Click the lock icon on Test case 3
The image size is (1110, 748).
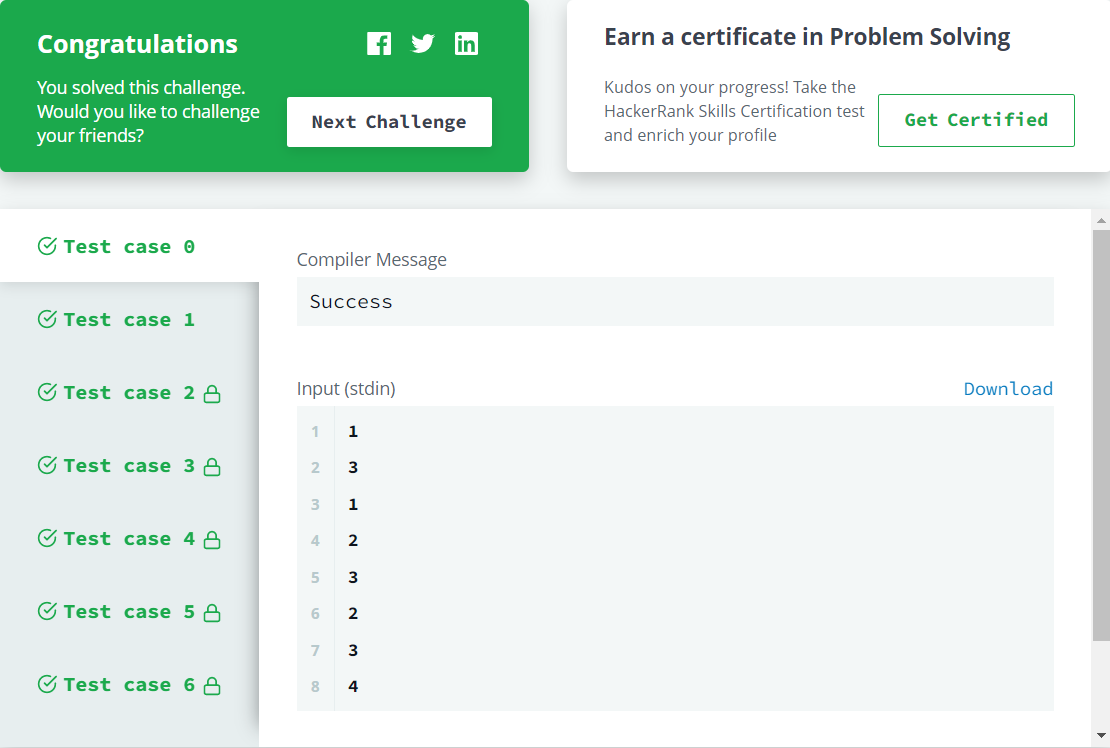coord(212,467)
